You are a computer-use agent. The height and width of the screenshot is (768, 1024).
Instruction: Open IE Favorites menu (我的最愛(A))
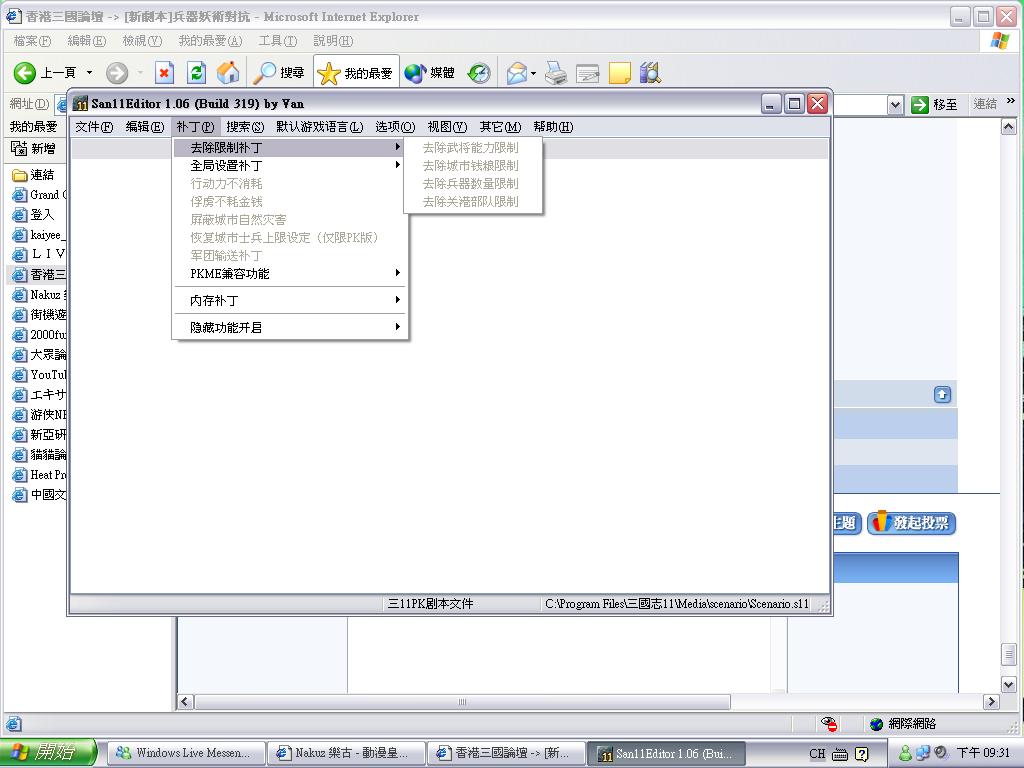210,41
